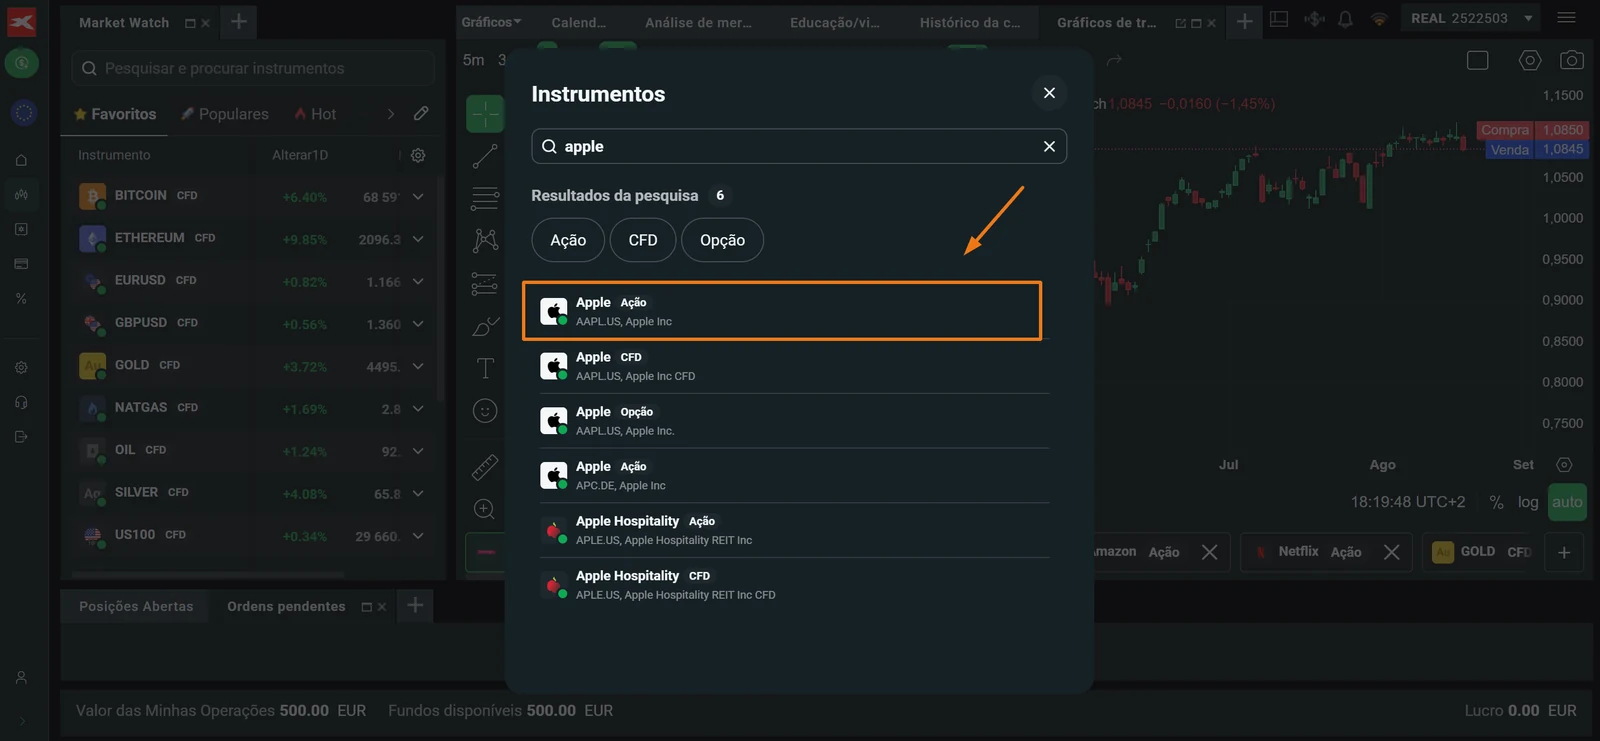This screenshot has height=741, width=1600.
Task: Show more Market Watch tabs with right chevron
Action: point(391,114)
